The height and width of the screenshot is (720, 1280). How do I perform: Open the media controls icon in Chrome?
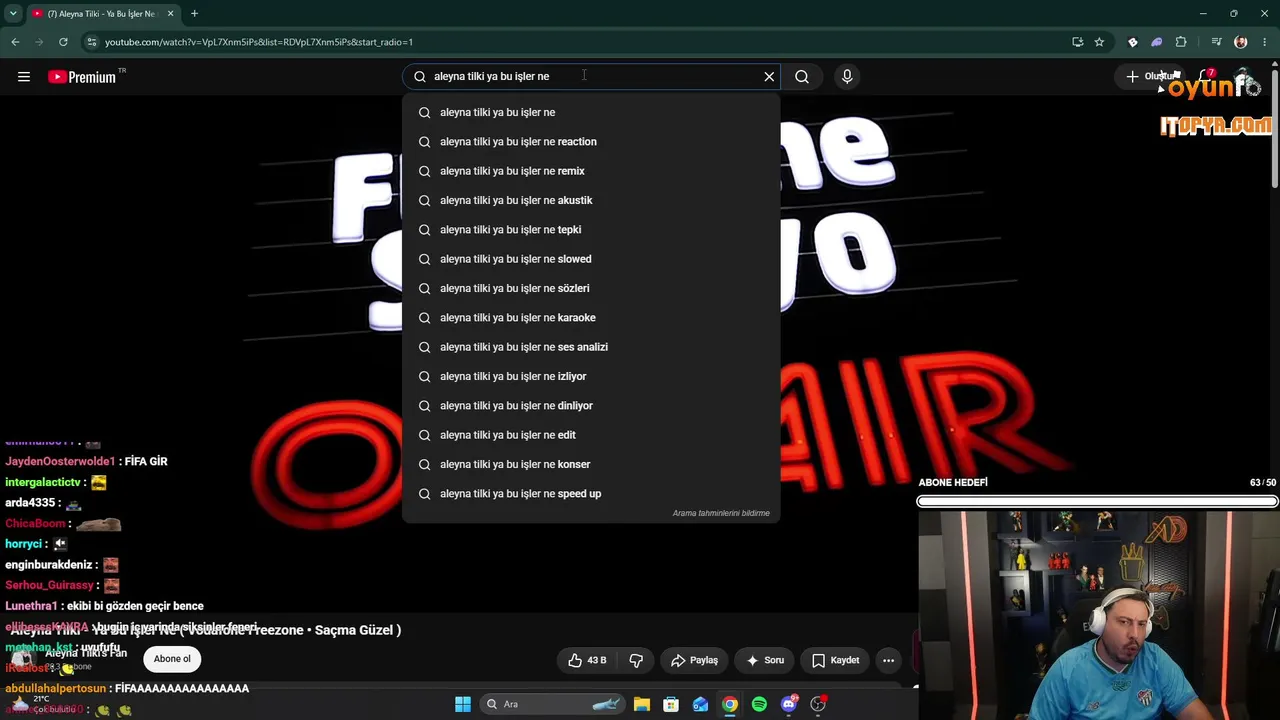pyautogui.click(x=1216, y=42)
